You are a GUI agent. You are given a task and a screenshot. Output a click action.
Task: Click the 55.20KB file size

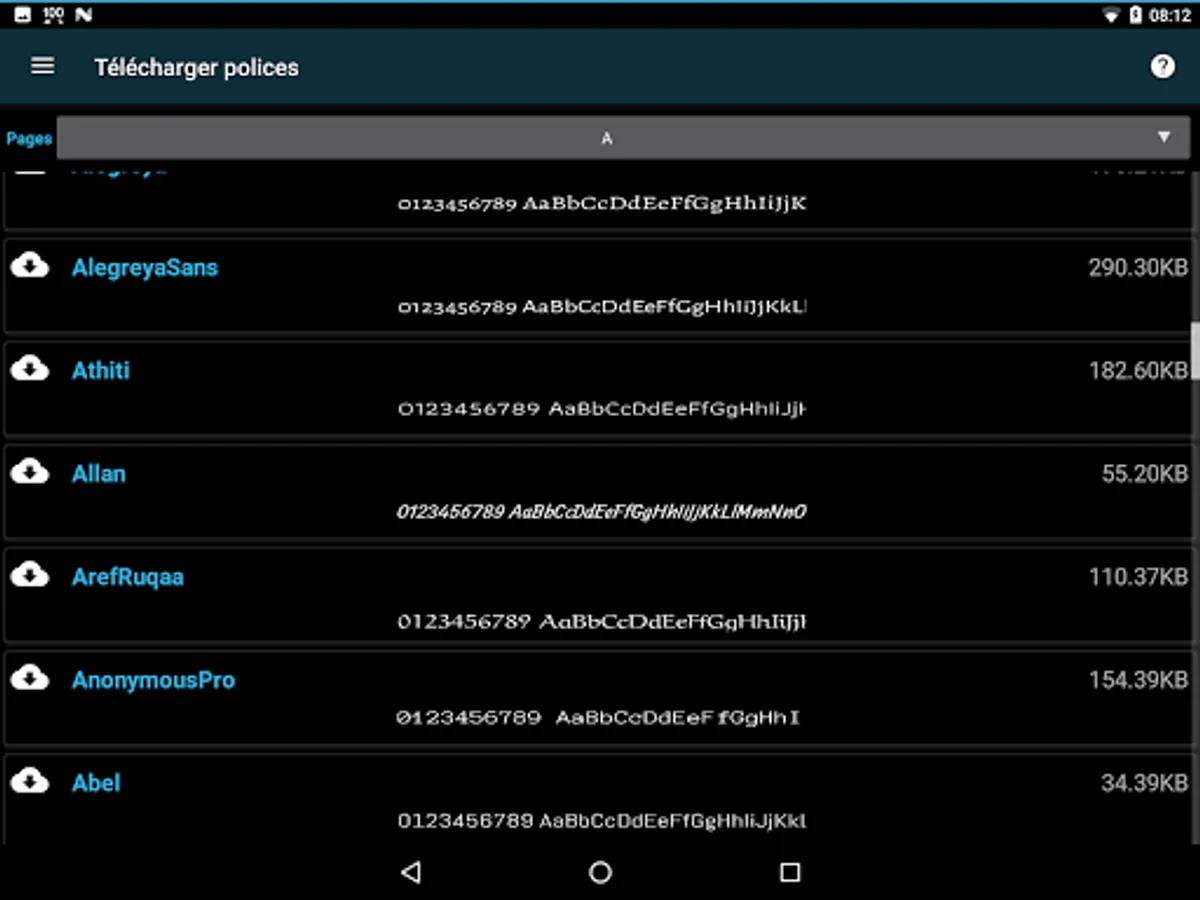[1144, 474]
